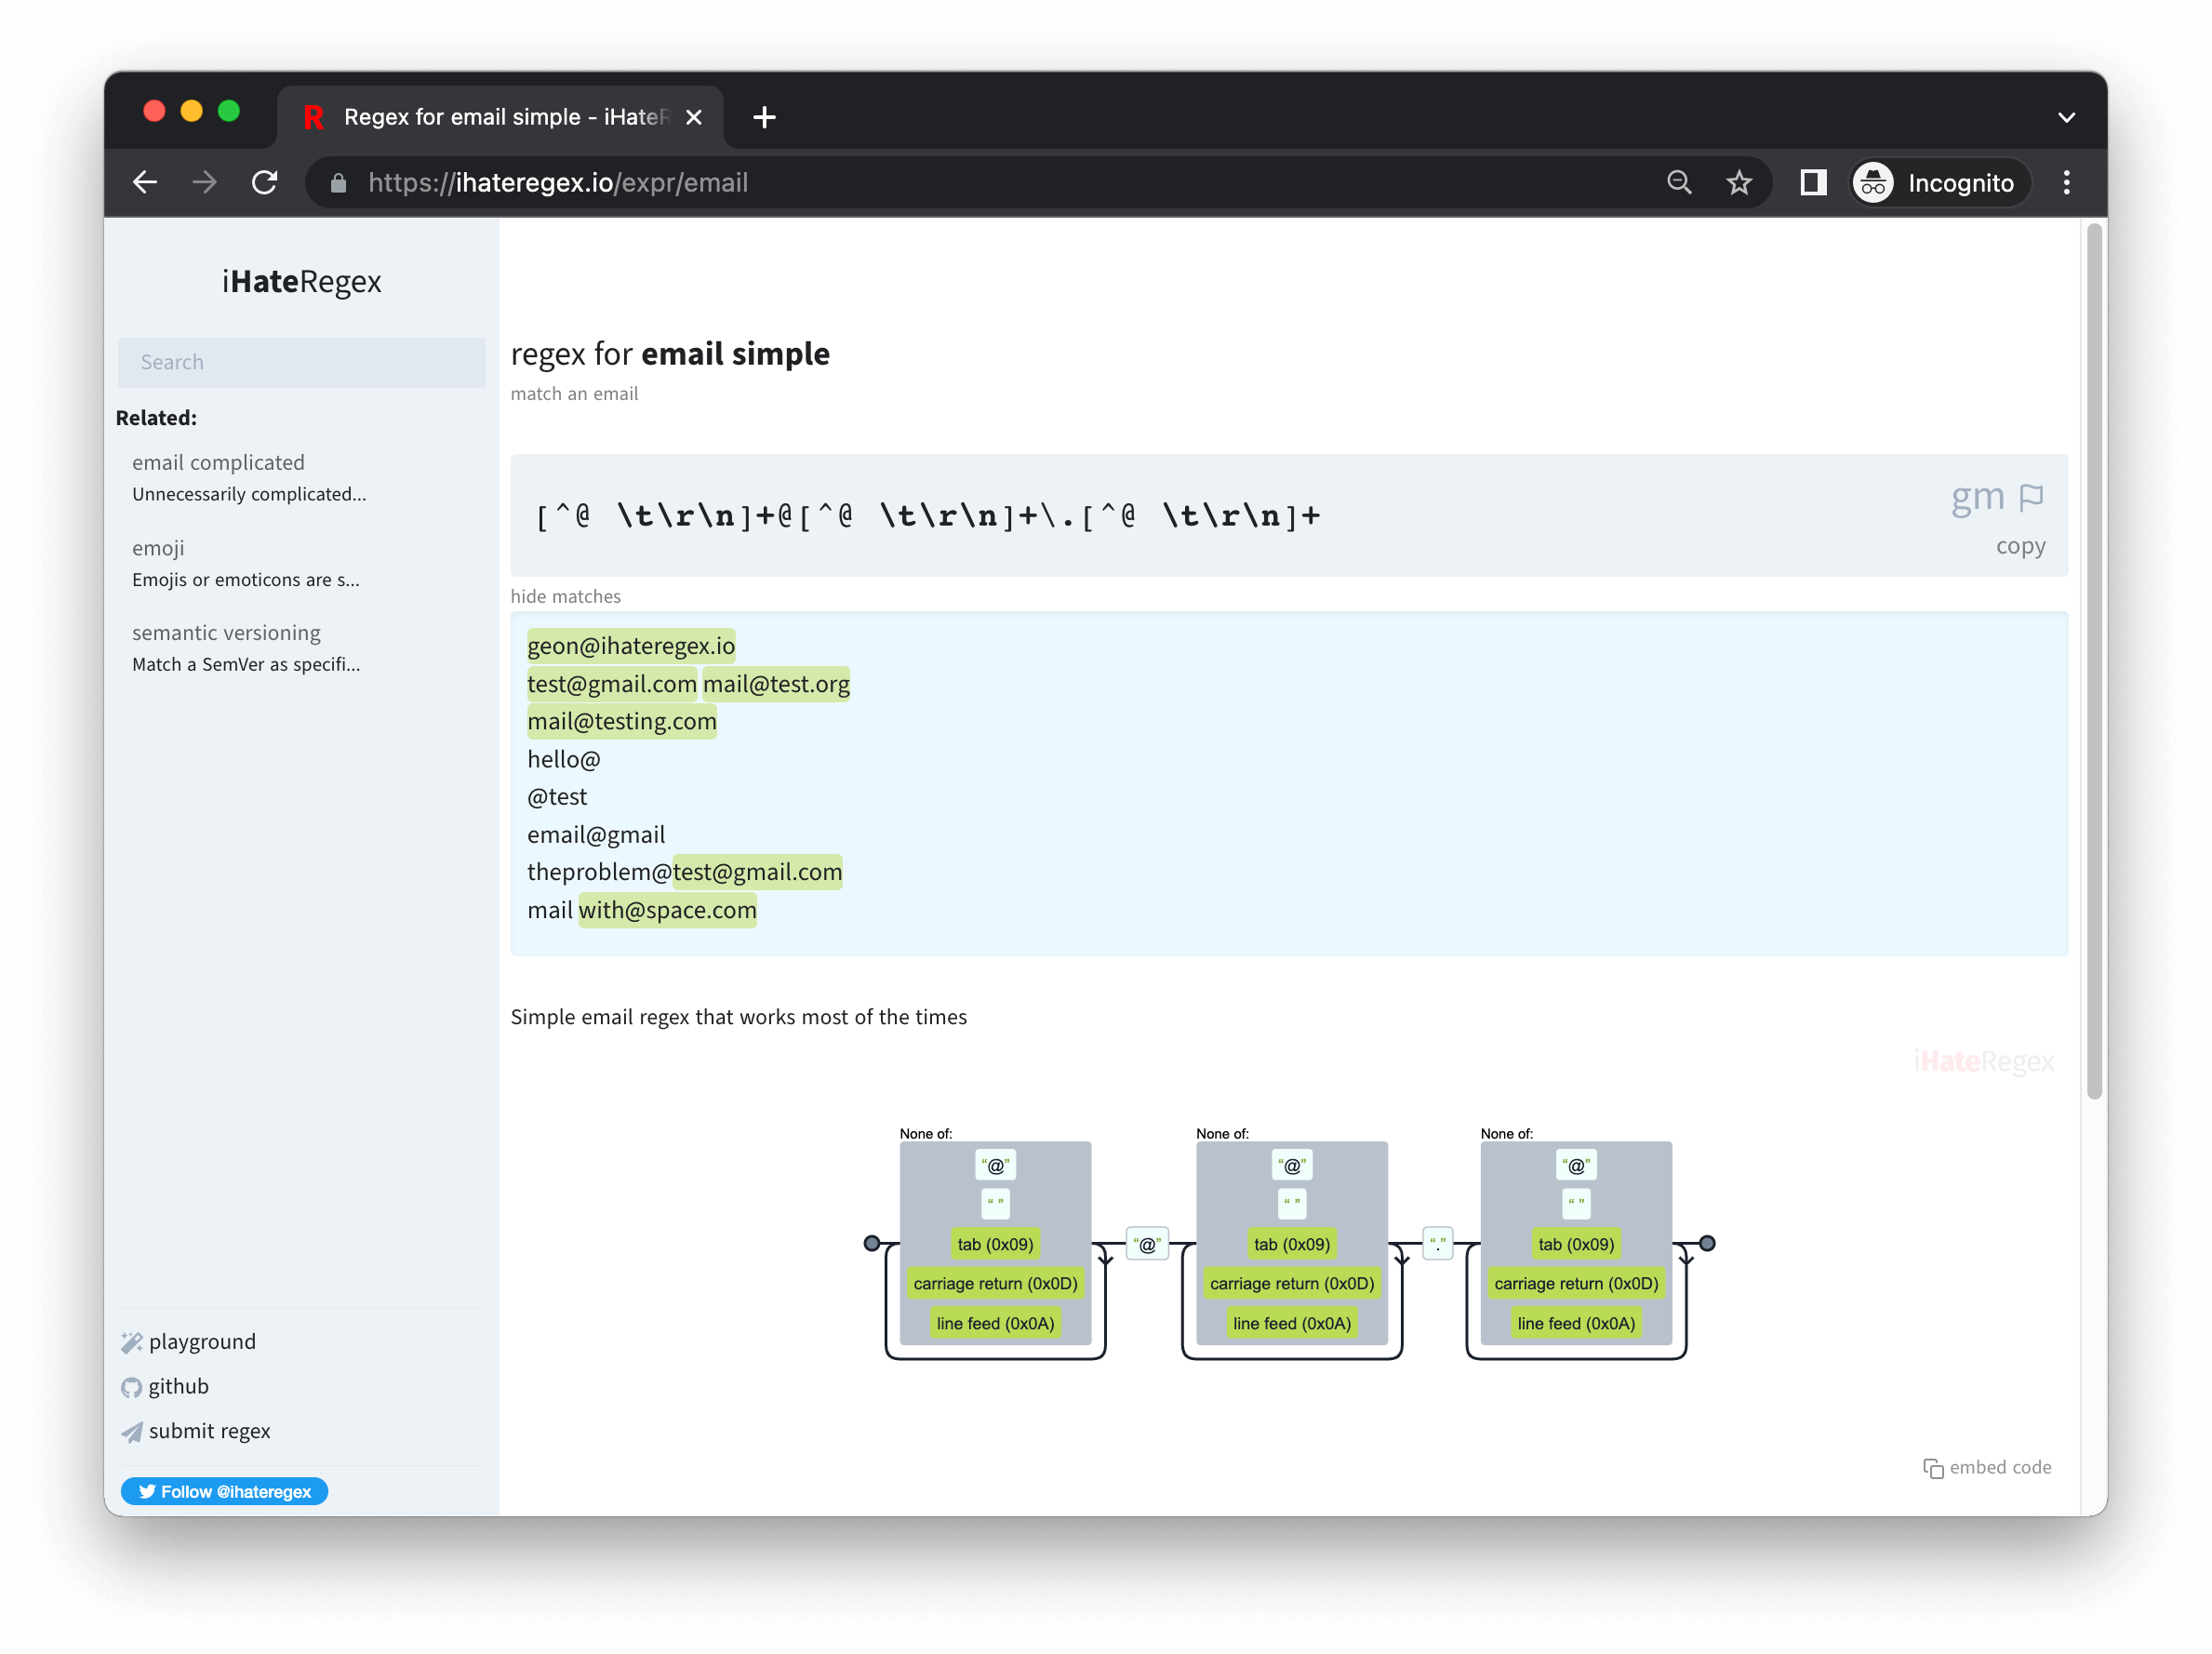
Task: Click the Follow @ihateregex Twitter button
Action: [x=224, y=1491]
